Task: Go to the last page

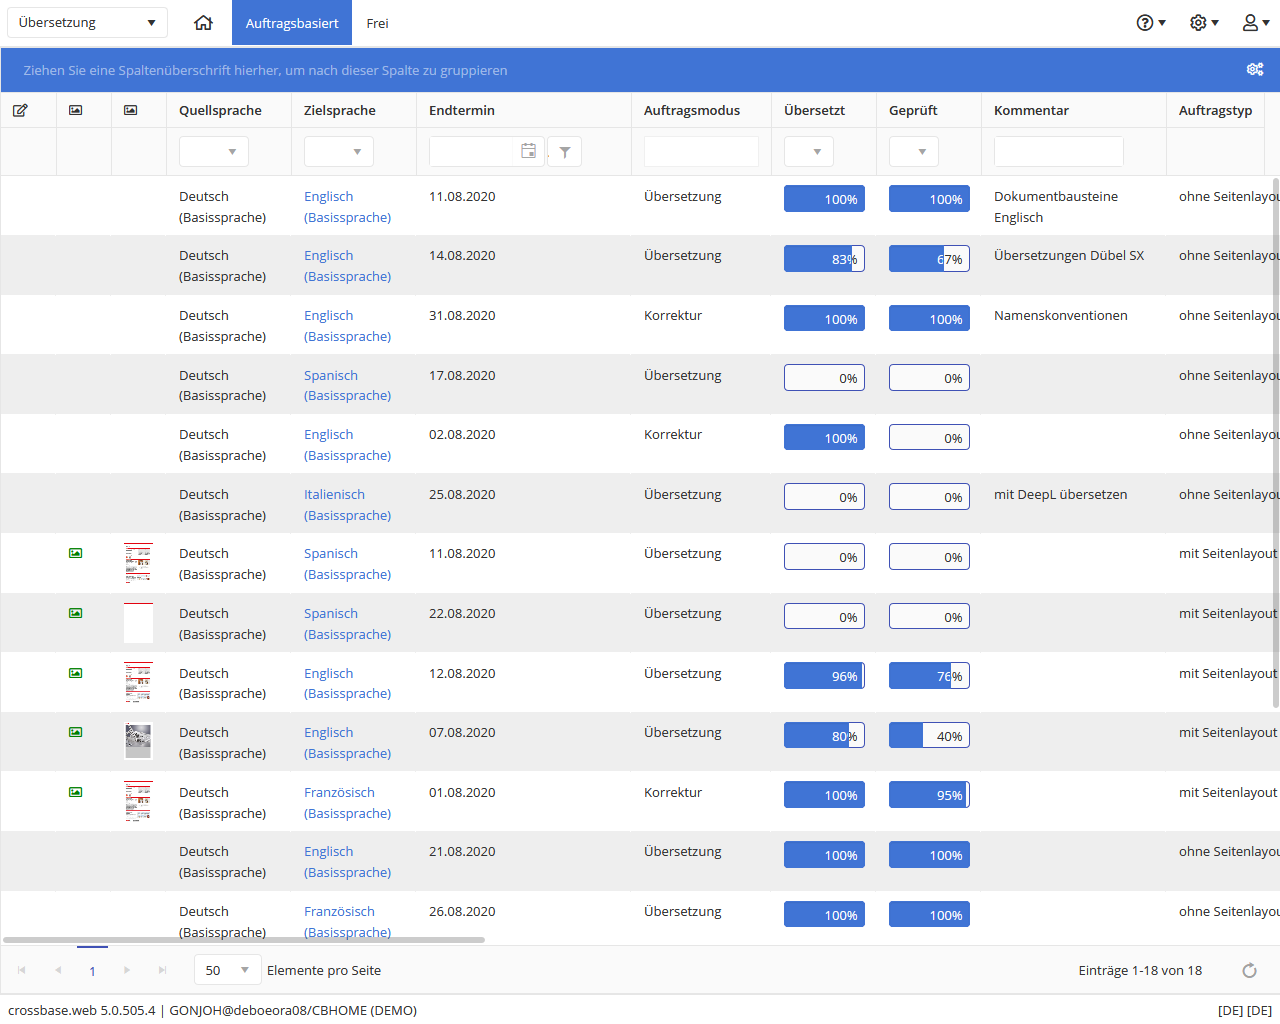Action: [162, 970]
